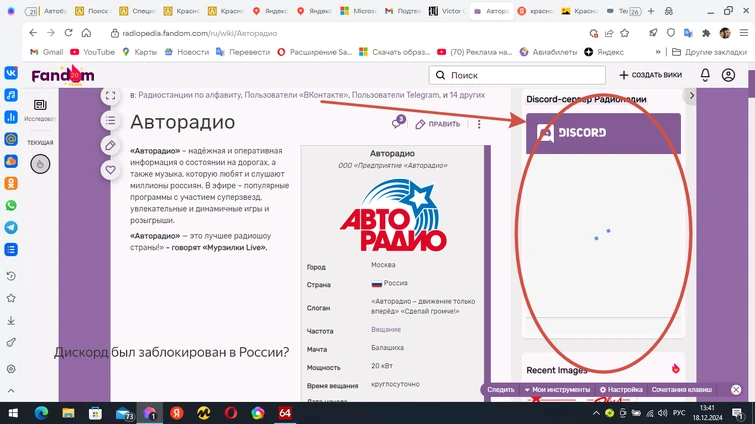Open extensions puzzle icon

click(706, 33)
